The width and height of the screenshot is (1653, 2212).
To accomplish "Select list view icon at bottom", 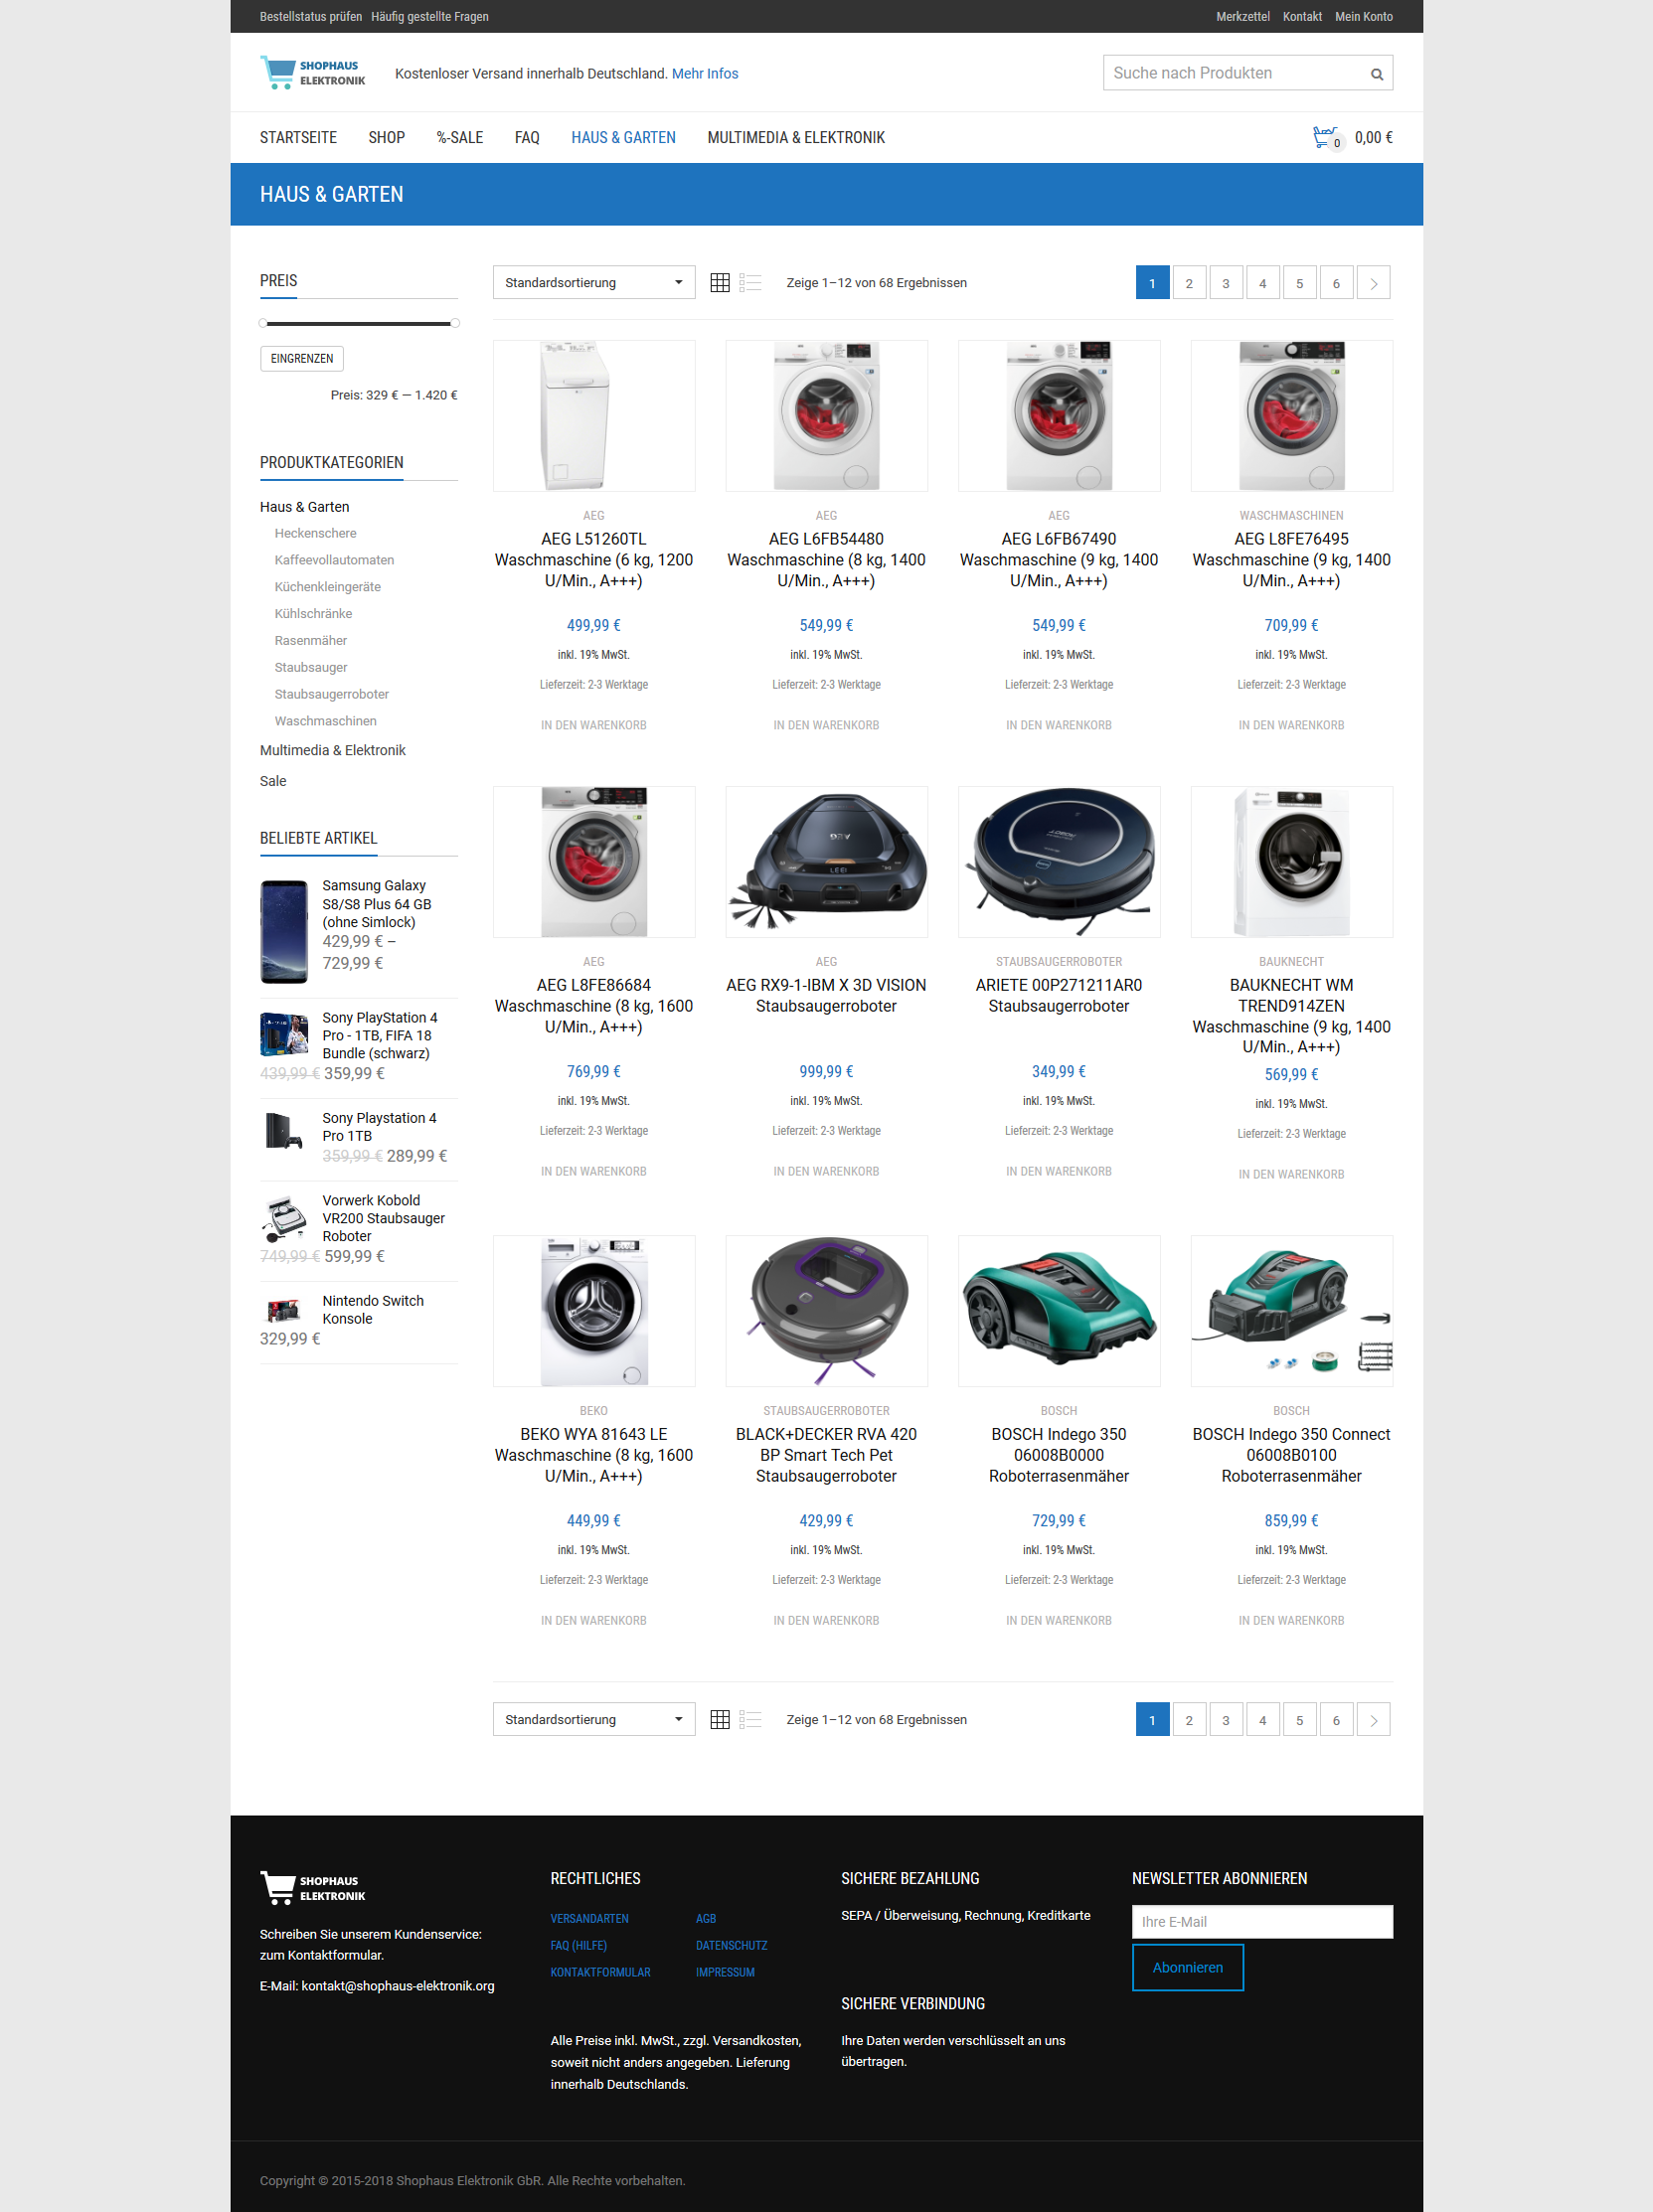I will point(750,1719).
